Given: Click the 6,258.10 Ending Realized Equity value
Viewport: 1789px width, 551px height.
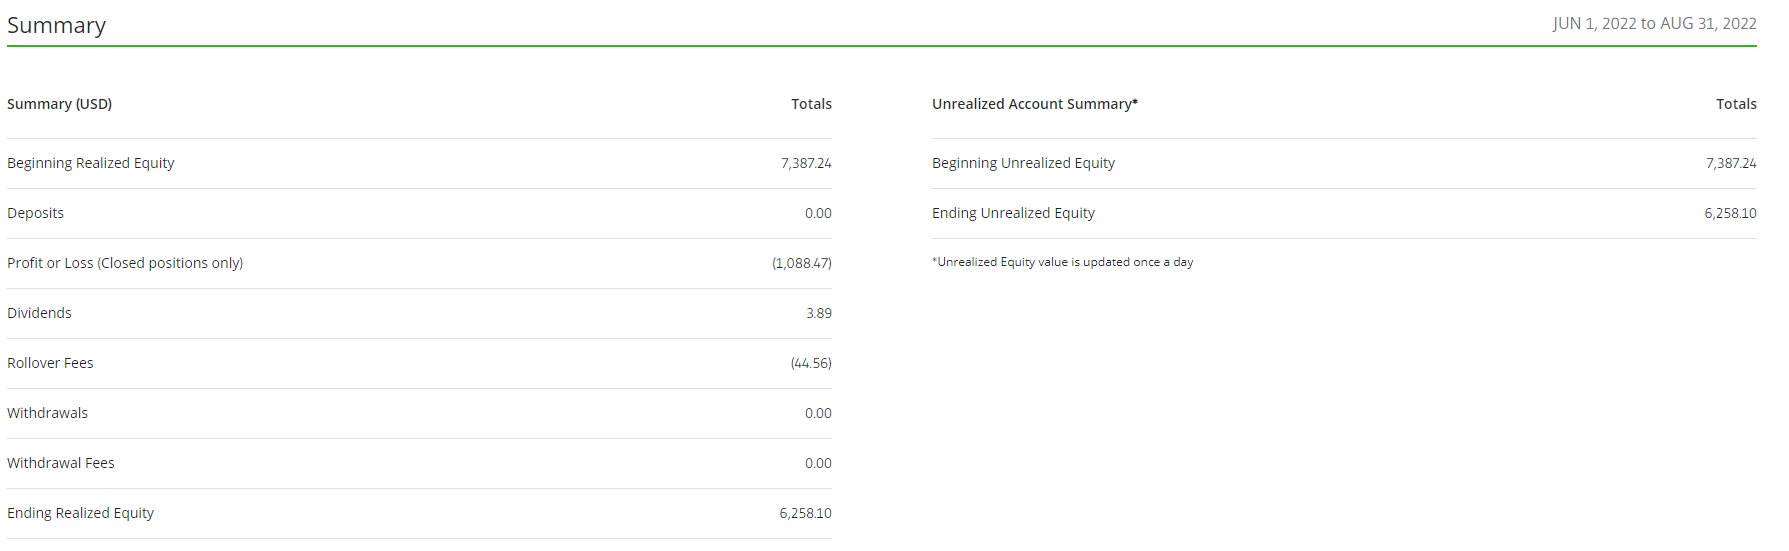Looking at the screenshot, I should (x=805, y=513).
